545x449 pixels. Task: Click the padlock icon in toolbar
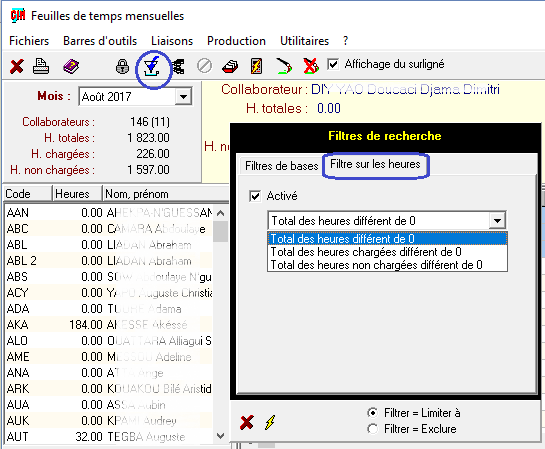pos(122,66)
